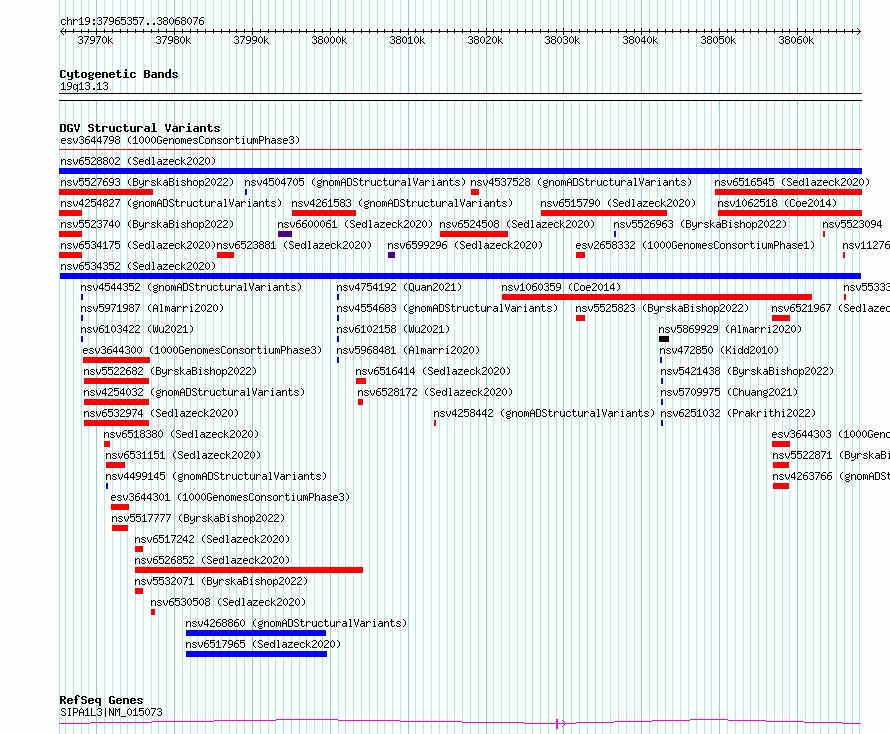Open nsv6600061 (Sedlazeck2020) label

(355, 224)
